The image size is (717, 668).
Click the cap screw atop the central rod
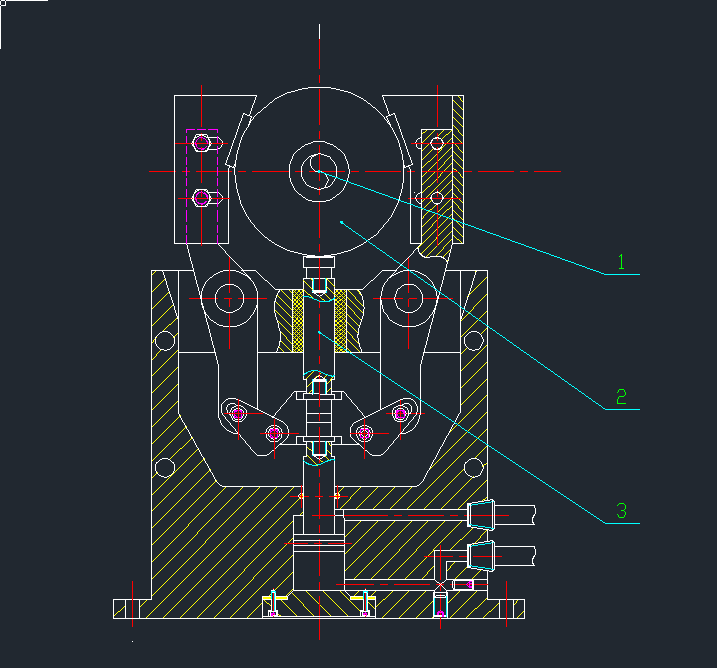(319, 270)
